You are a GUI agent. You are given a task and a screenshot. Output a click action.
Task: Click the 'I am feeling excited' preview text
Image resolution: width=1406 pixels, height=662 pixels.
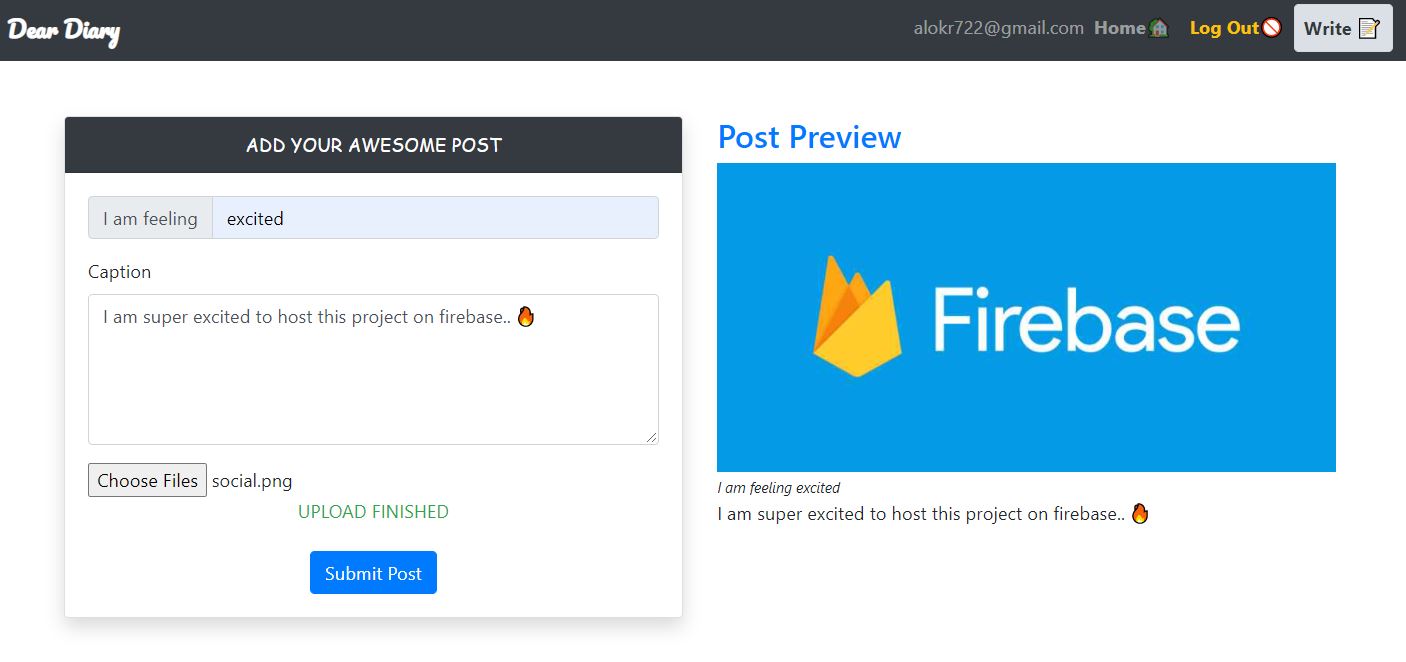tap(778, 488)
